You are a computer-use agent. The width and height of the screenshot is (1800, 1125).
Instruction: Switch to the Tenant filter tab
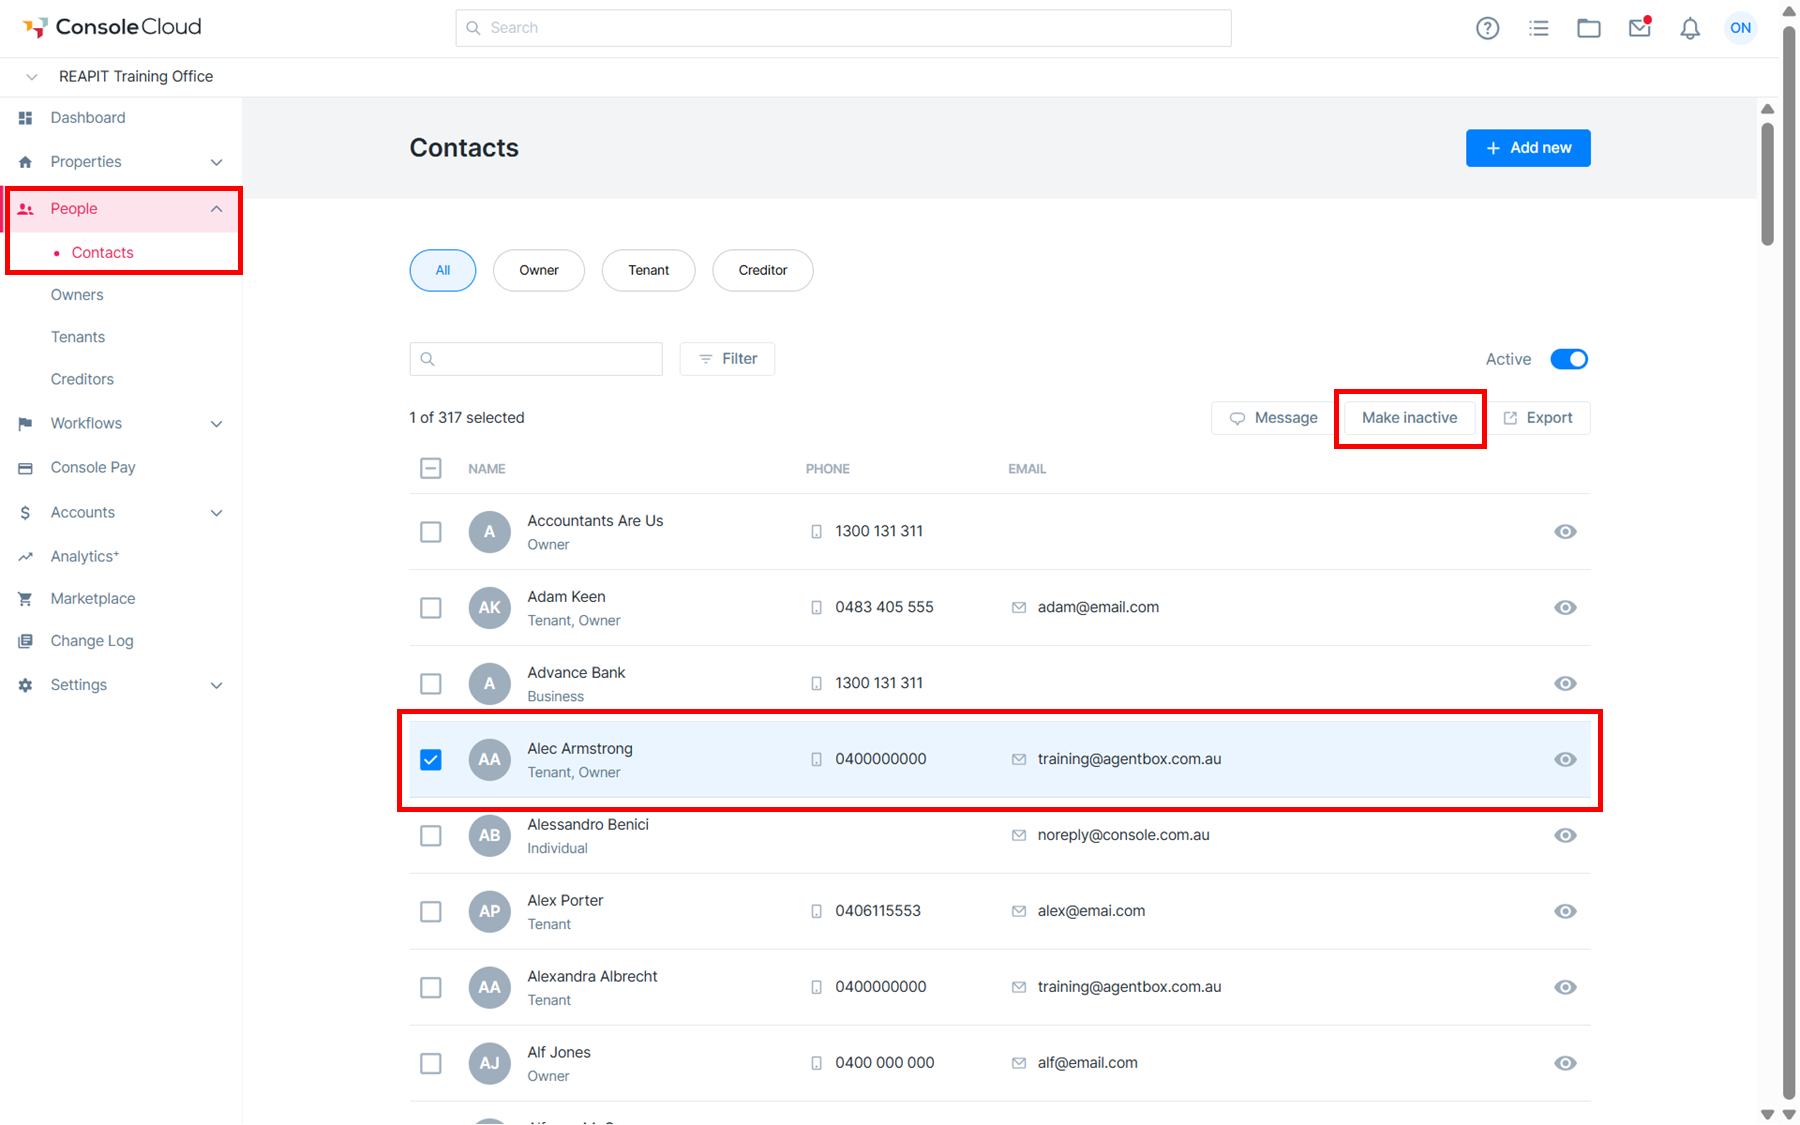coord(649,271)
